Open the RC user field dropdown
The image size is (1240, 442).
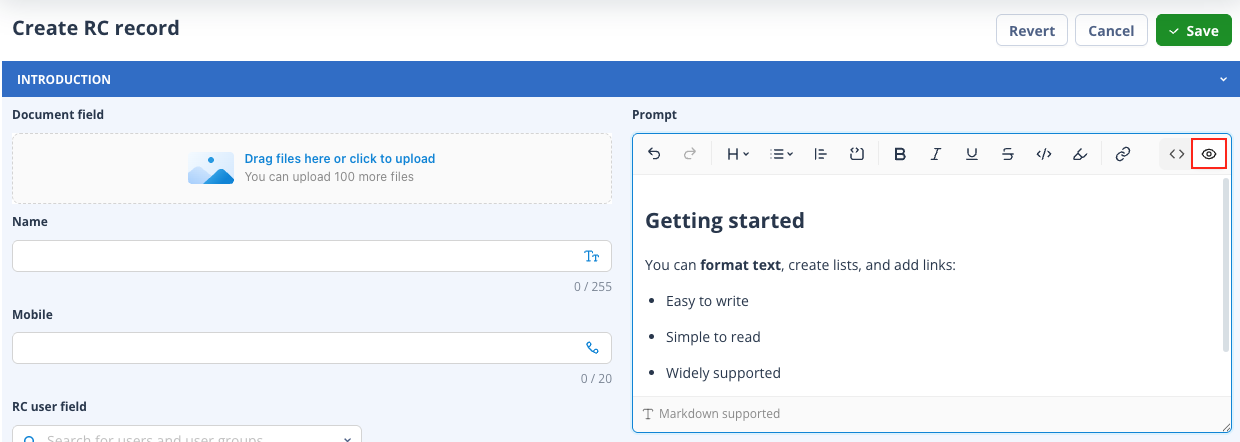point(187,434)
